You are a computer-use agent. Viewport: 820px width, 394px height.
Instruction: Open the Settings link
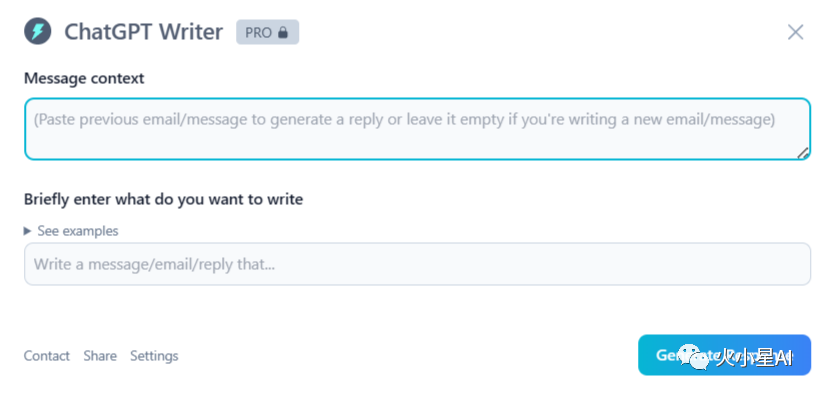(x=154, y=356)
